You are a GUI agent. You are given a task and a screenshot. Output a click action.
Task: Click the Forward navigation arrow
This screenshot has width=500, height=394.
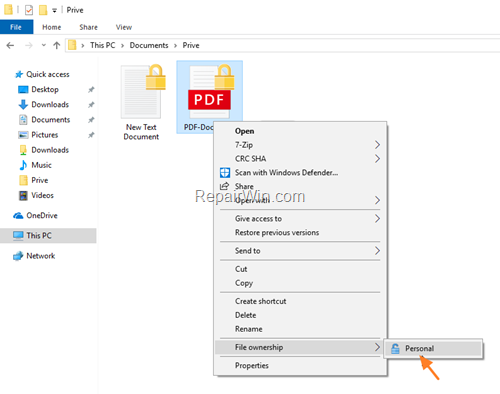pos(29,45)
